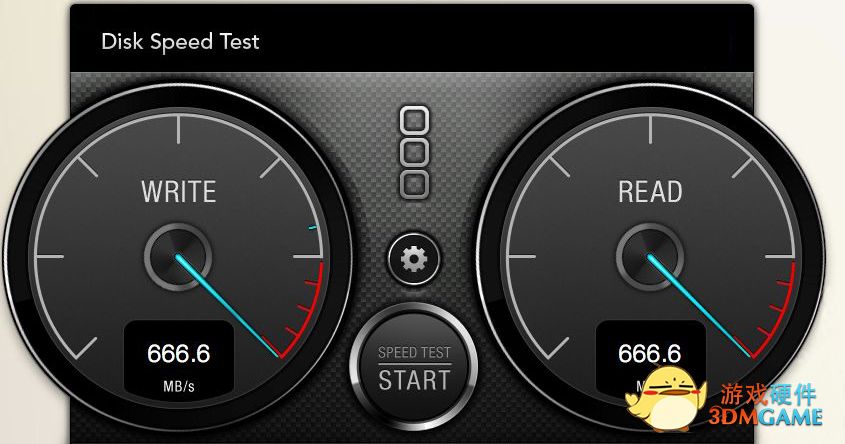Click the READ gauge label
Screen dimensions: 845x444
pos(650,192)
